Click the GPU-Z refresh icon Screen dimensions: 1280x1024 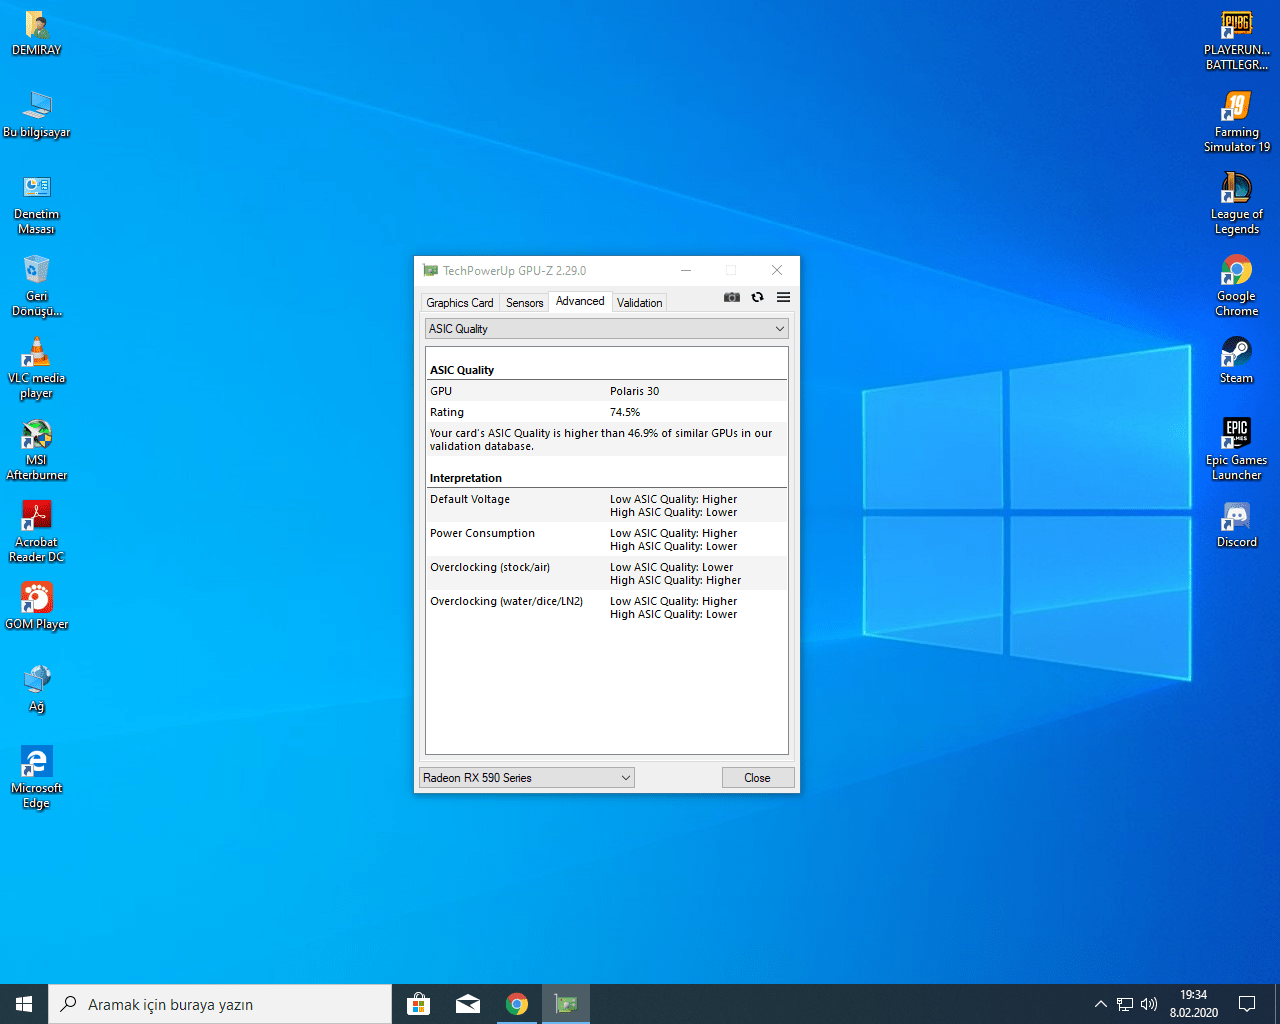[x=757, y=297]
